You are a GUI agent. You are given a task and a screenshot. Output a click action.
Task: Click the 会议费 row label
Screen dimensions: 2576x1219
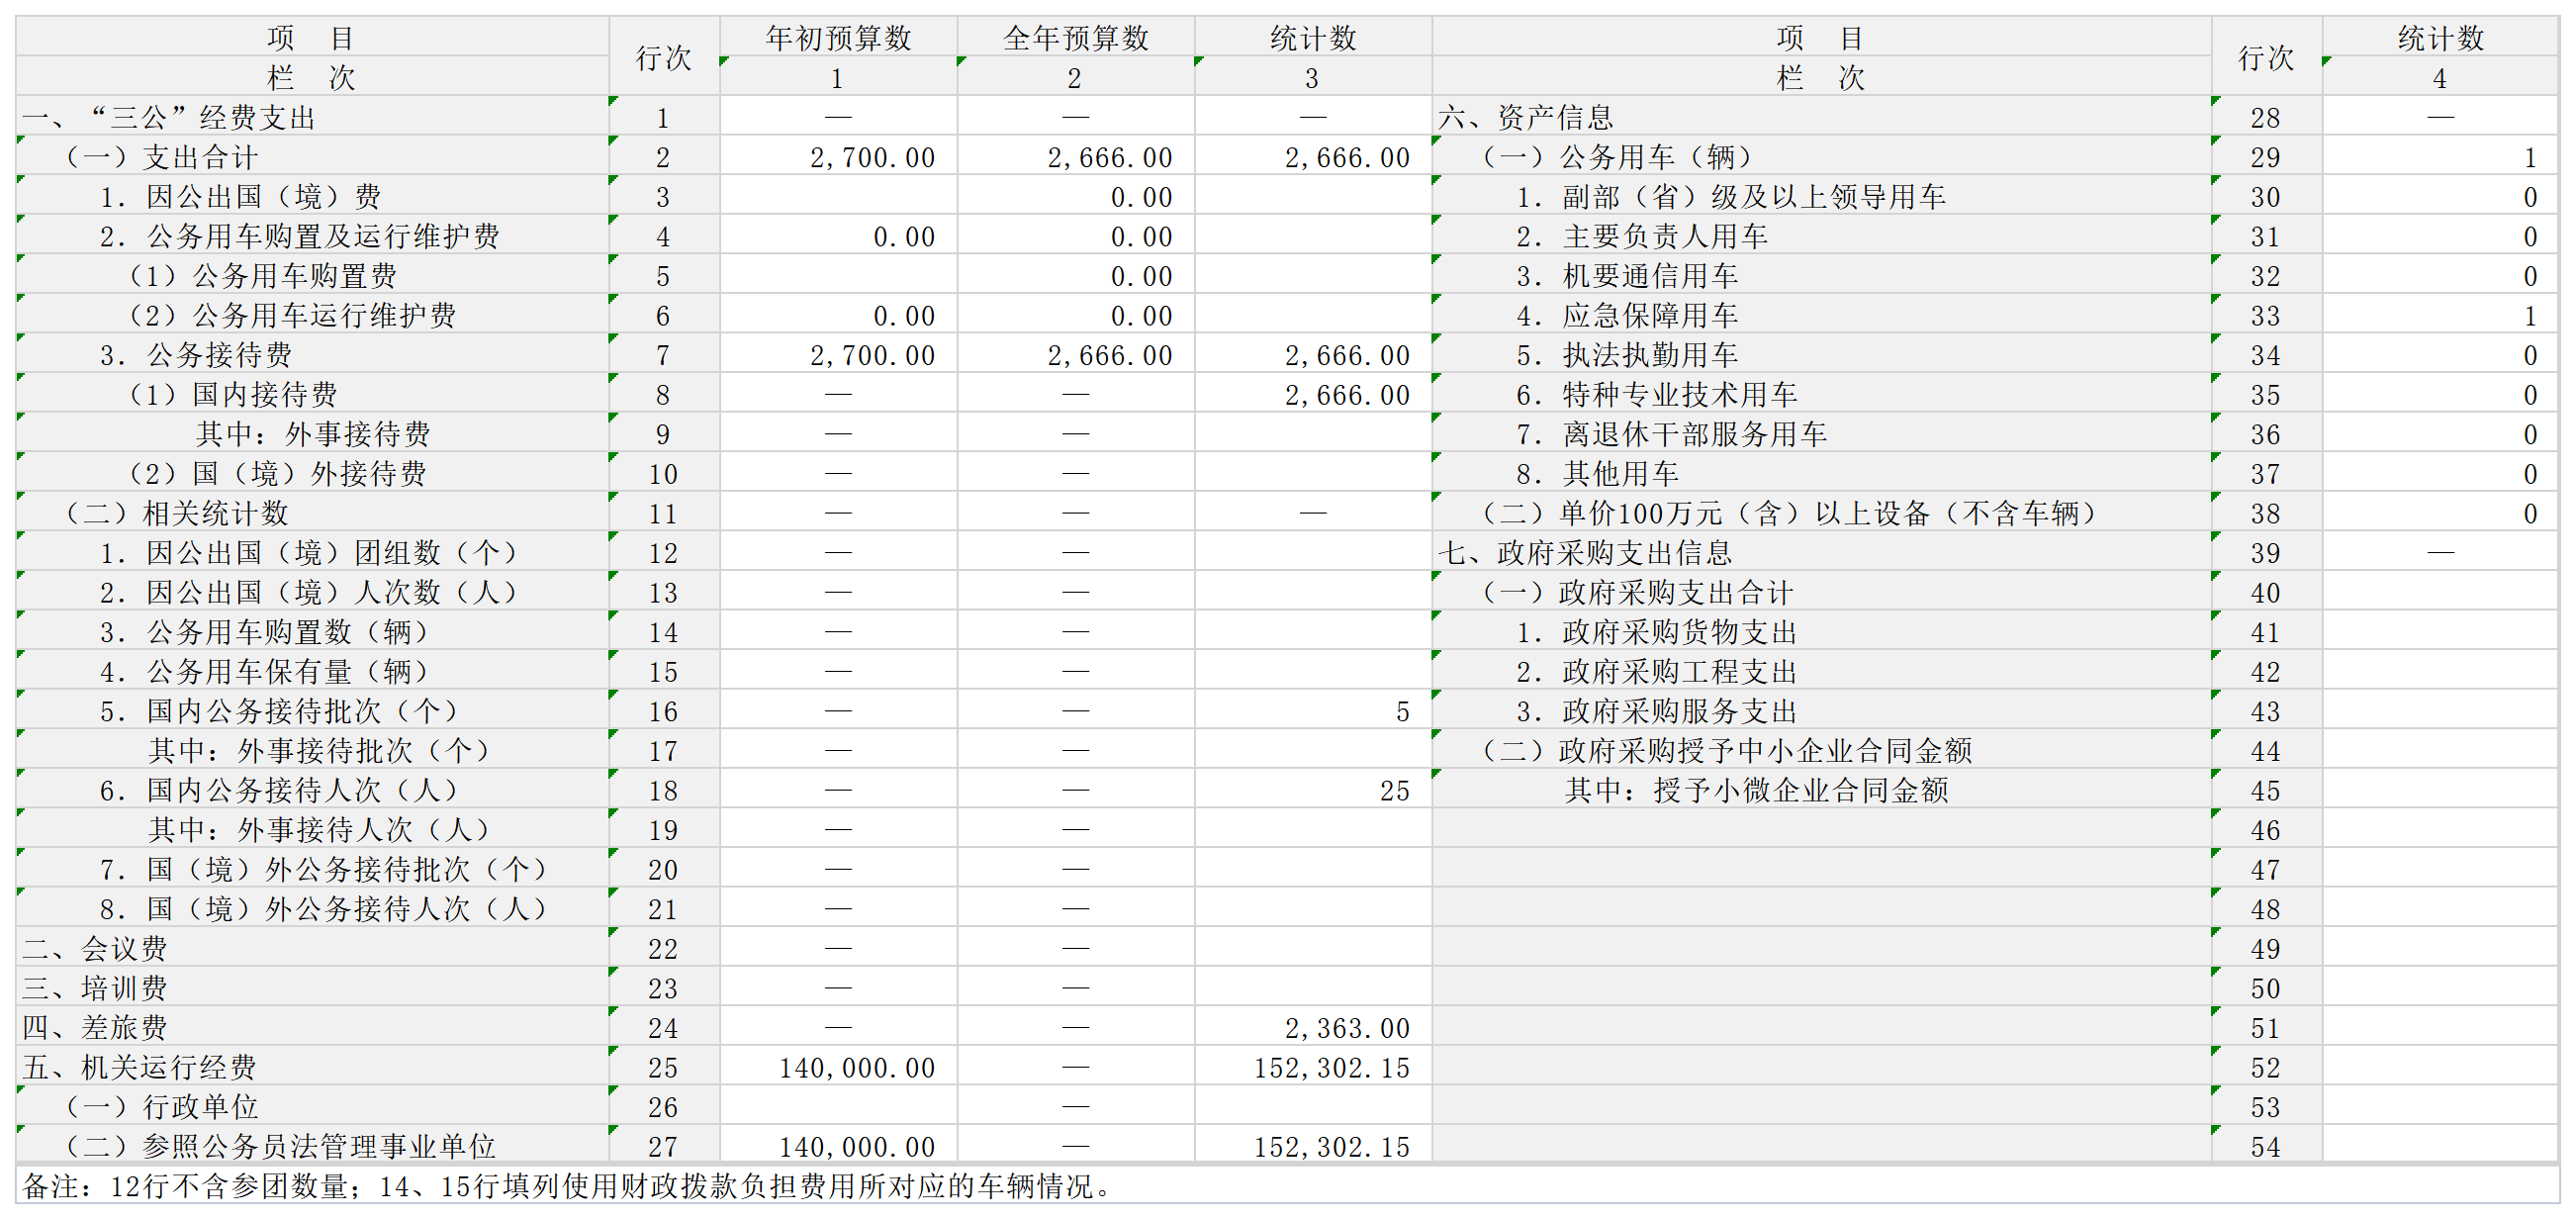point(95,948)
